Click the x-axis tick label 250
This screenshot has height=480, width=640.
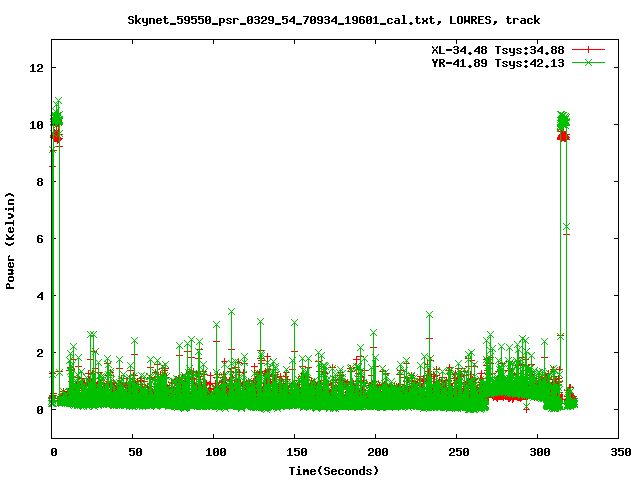[x=458, y=452]
